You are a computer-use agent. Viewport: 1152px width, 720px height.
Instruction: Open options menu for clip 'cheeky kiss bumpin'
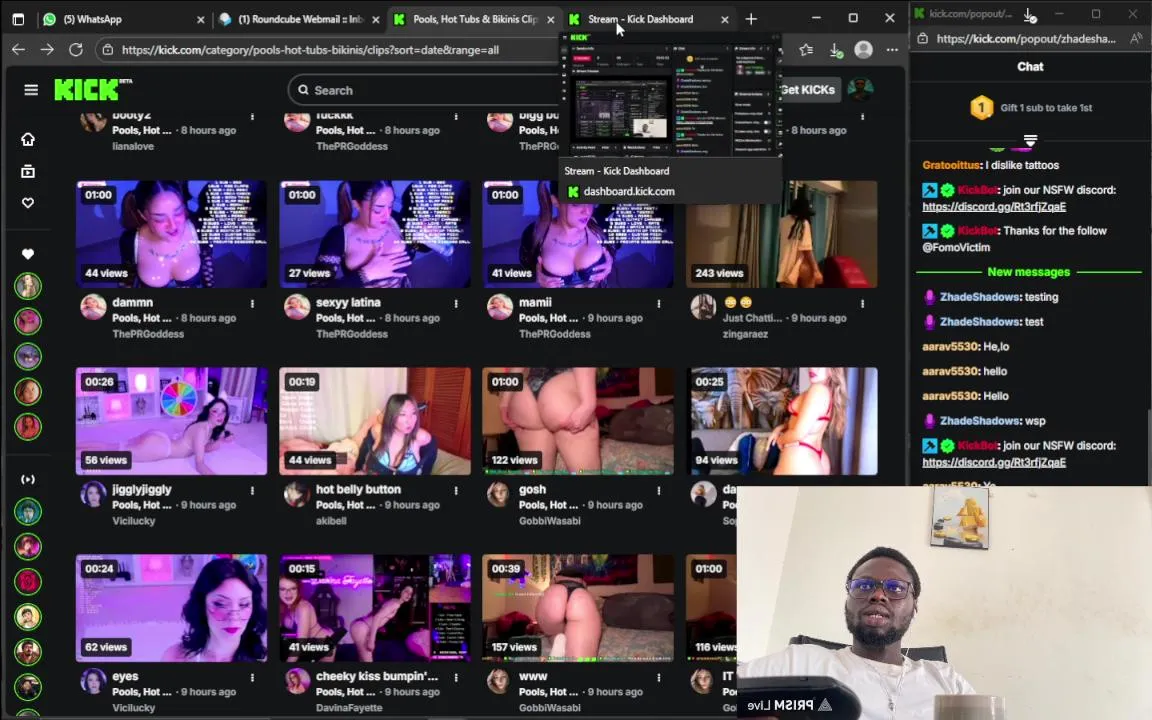click(456, 677)
